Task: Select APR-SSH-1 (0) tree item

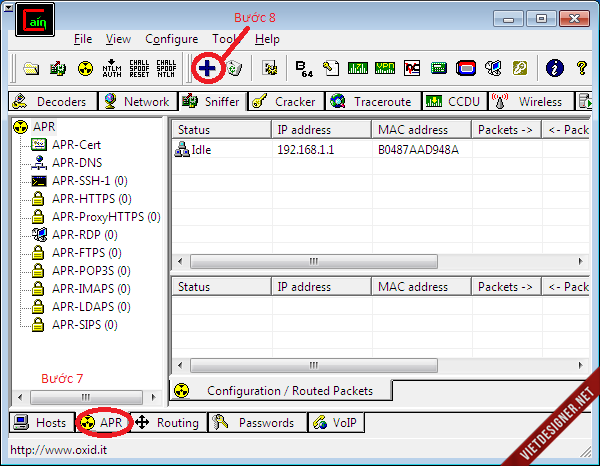Action: pyautogui.click(x=90, y=181)
